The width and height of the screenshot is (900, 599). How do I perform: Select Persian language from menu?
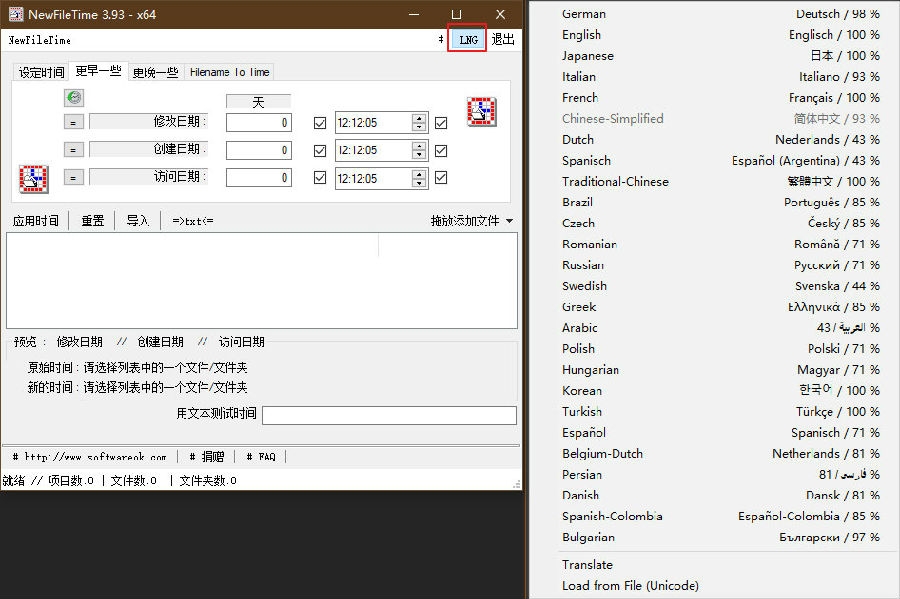coord(720,474)
